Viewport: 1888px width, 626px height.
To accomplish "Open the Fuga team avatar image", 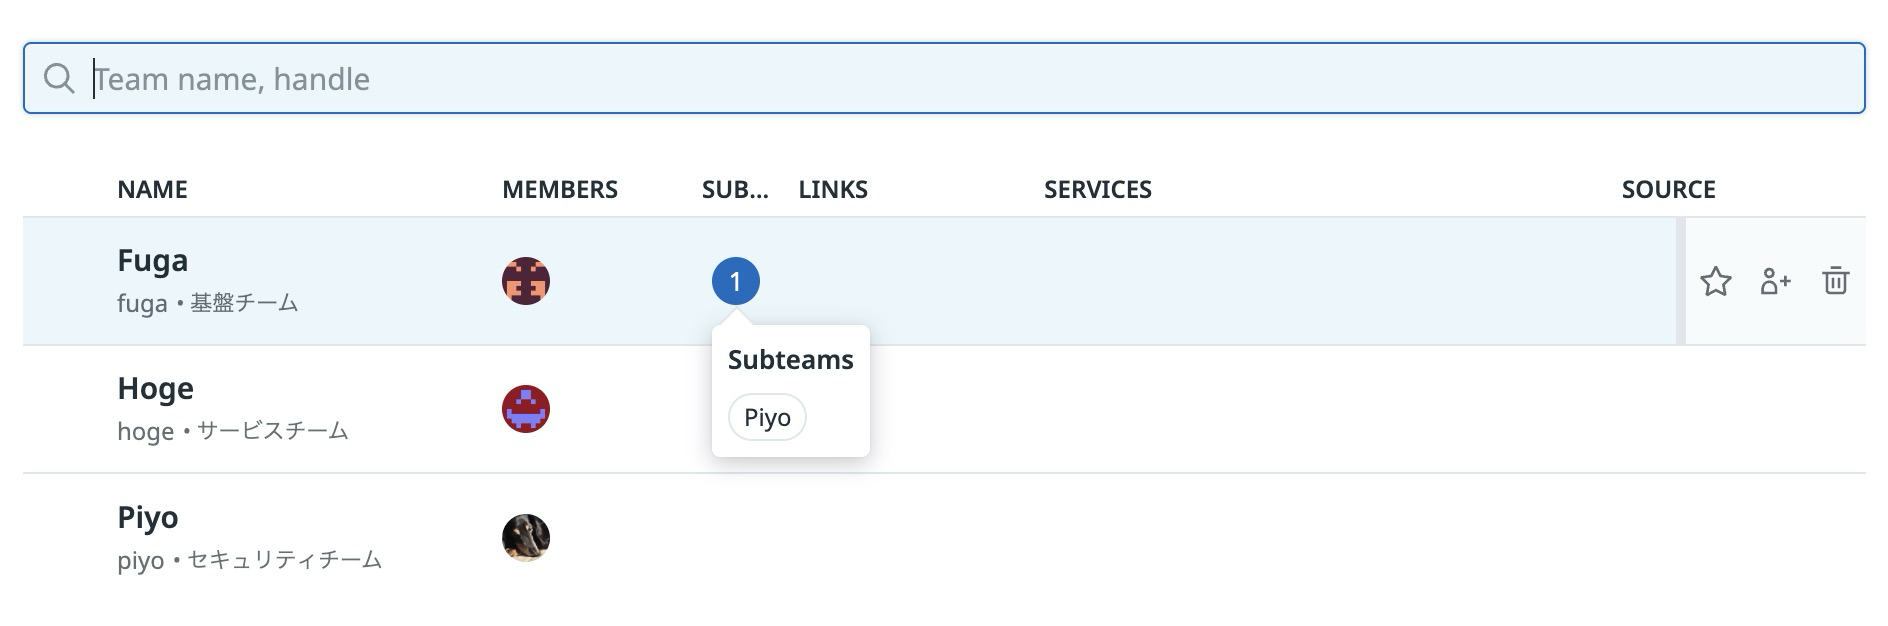I will tap(525, 281).
